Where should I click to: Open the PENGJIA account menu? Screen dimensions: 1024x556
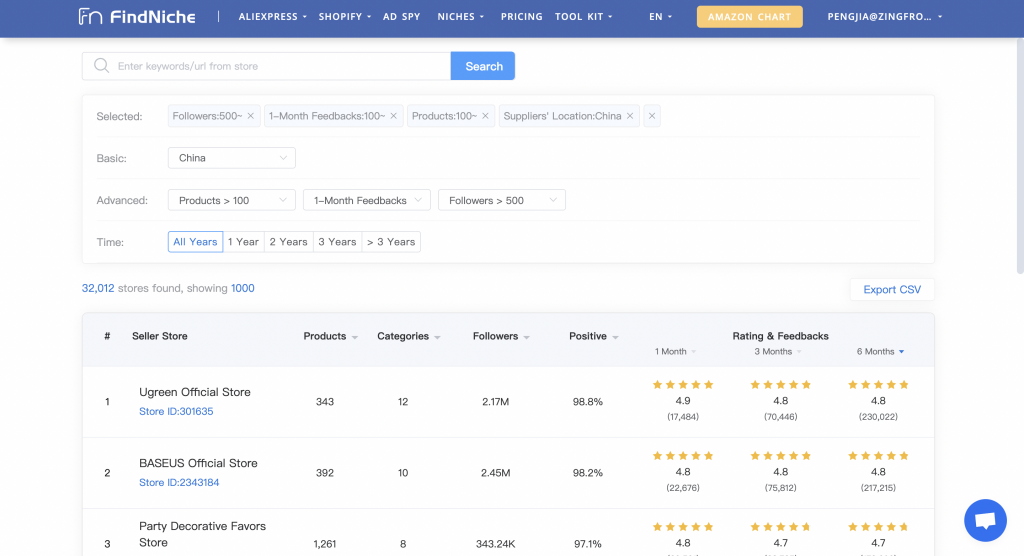[x=885, y=16]
